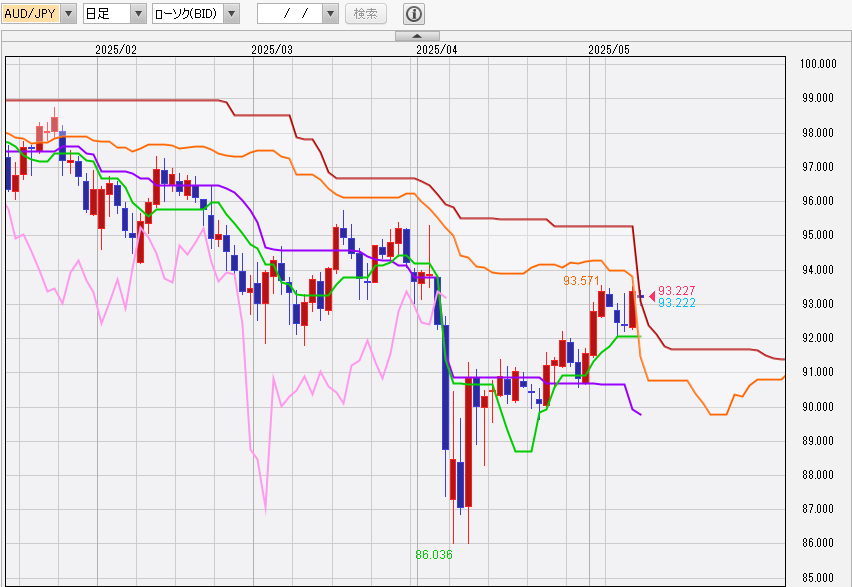
Task: Open the AUD/JPY currency pair dropdown arrow
Action: [68, 14]
